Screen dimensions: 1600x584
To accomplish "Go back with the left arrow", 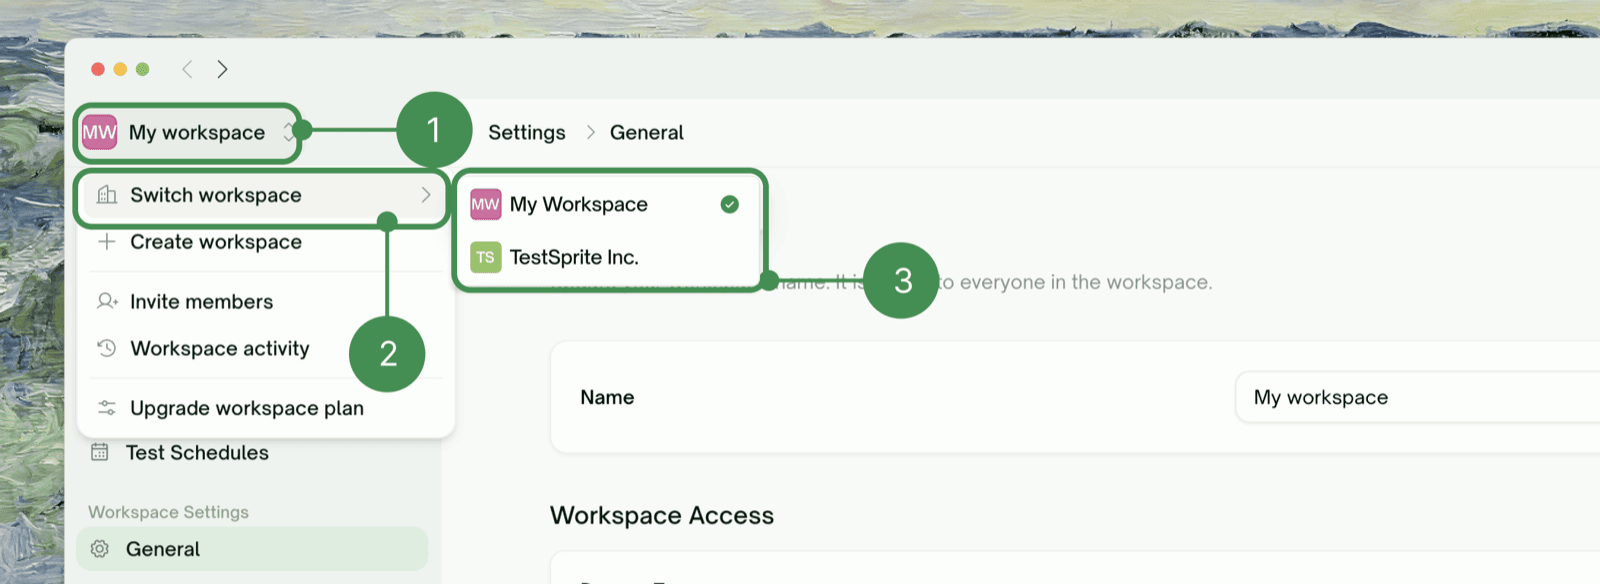I will click(187, 69).
